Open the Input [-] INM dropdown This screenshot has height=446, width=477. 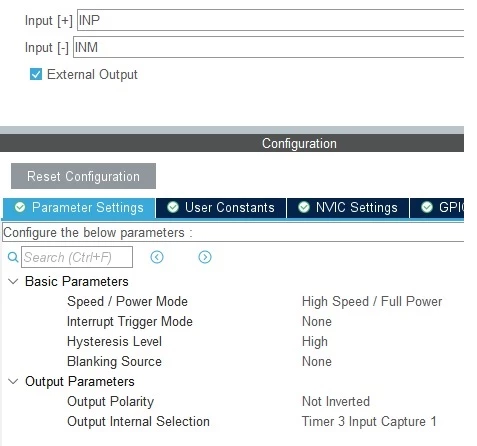point(268,47)
